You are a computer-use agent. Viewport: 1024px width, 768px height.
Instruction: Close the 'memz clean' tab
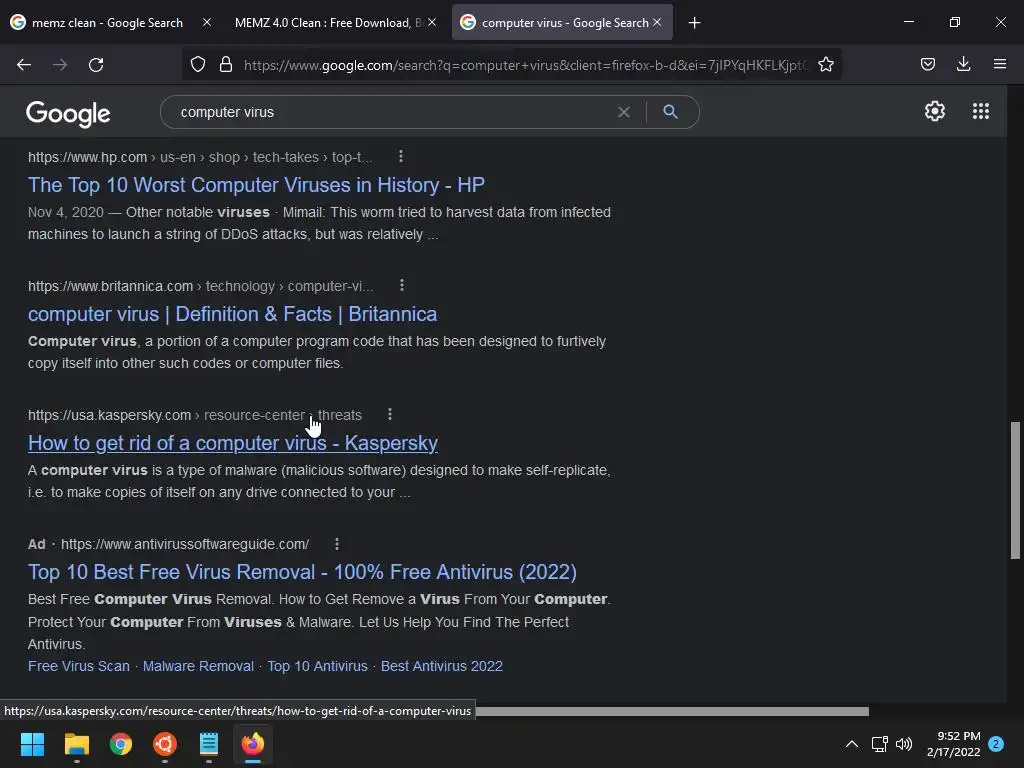[206, 22]
